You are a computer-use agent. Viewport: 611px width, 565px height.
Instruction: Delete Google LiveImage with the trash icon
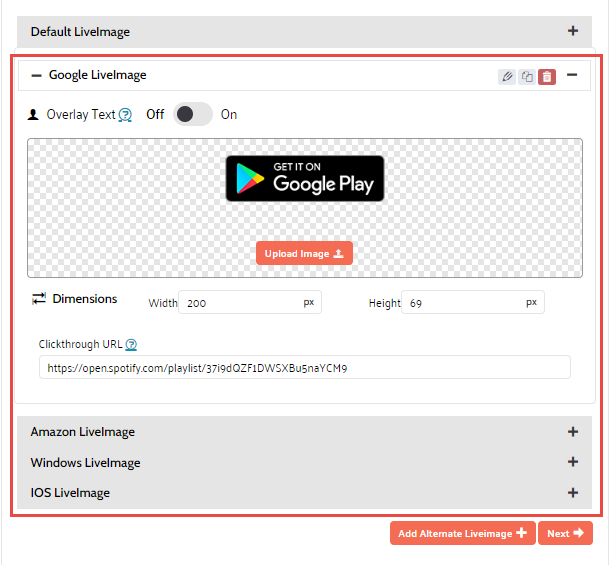(x=547, y=77)
